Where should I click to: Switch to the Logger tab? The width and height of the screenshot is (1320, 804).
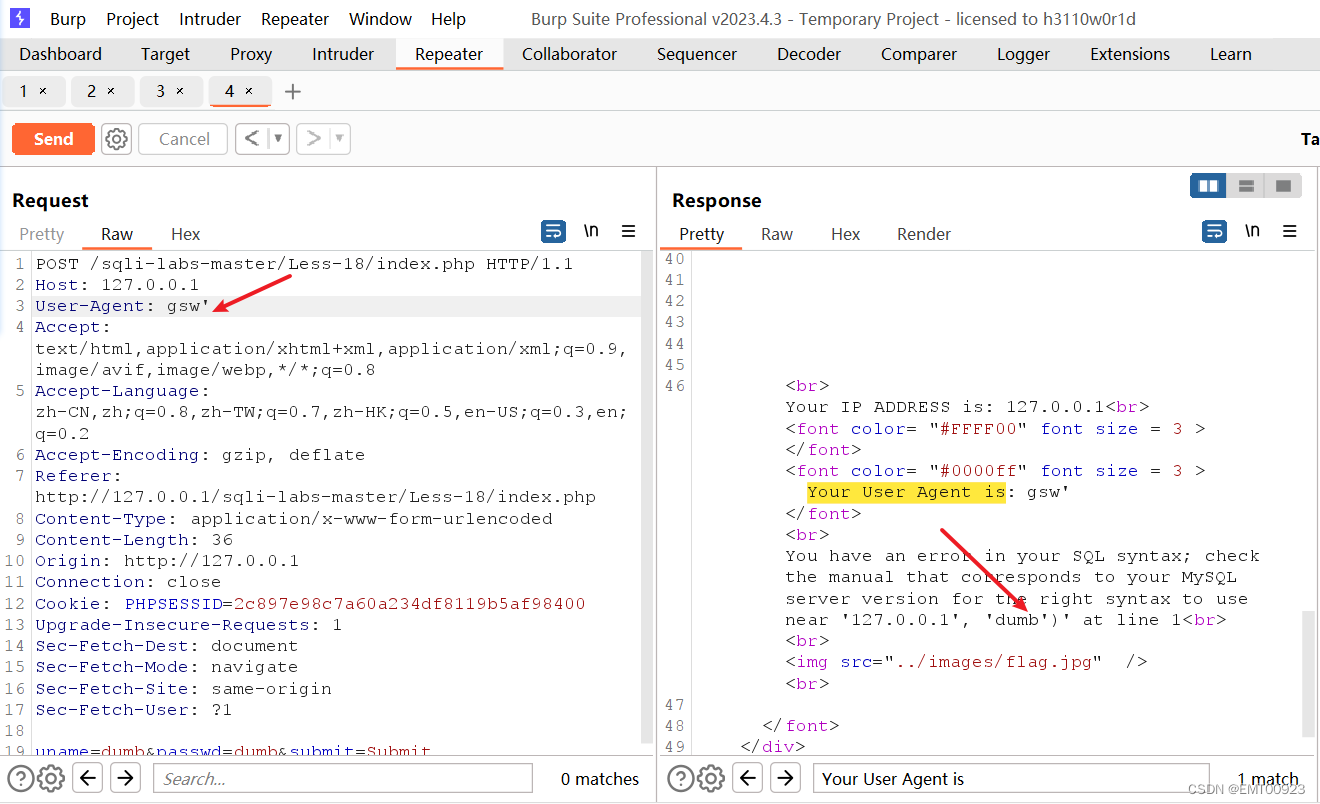pos(1023,54)
